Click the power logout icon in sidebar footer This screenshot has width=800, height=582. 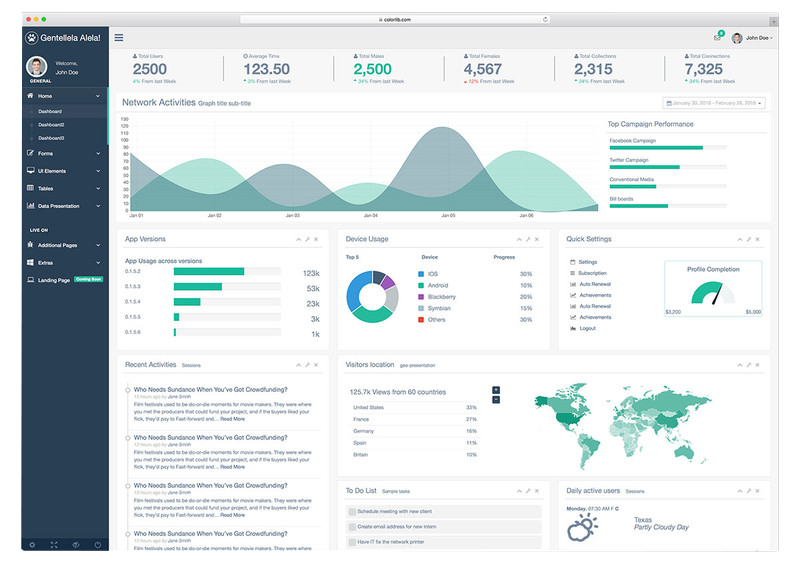(98, 544)
